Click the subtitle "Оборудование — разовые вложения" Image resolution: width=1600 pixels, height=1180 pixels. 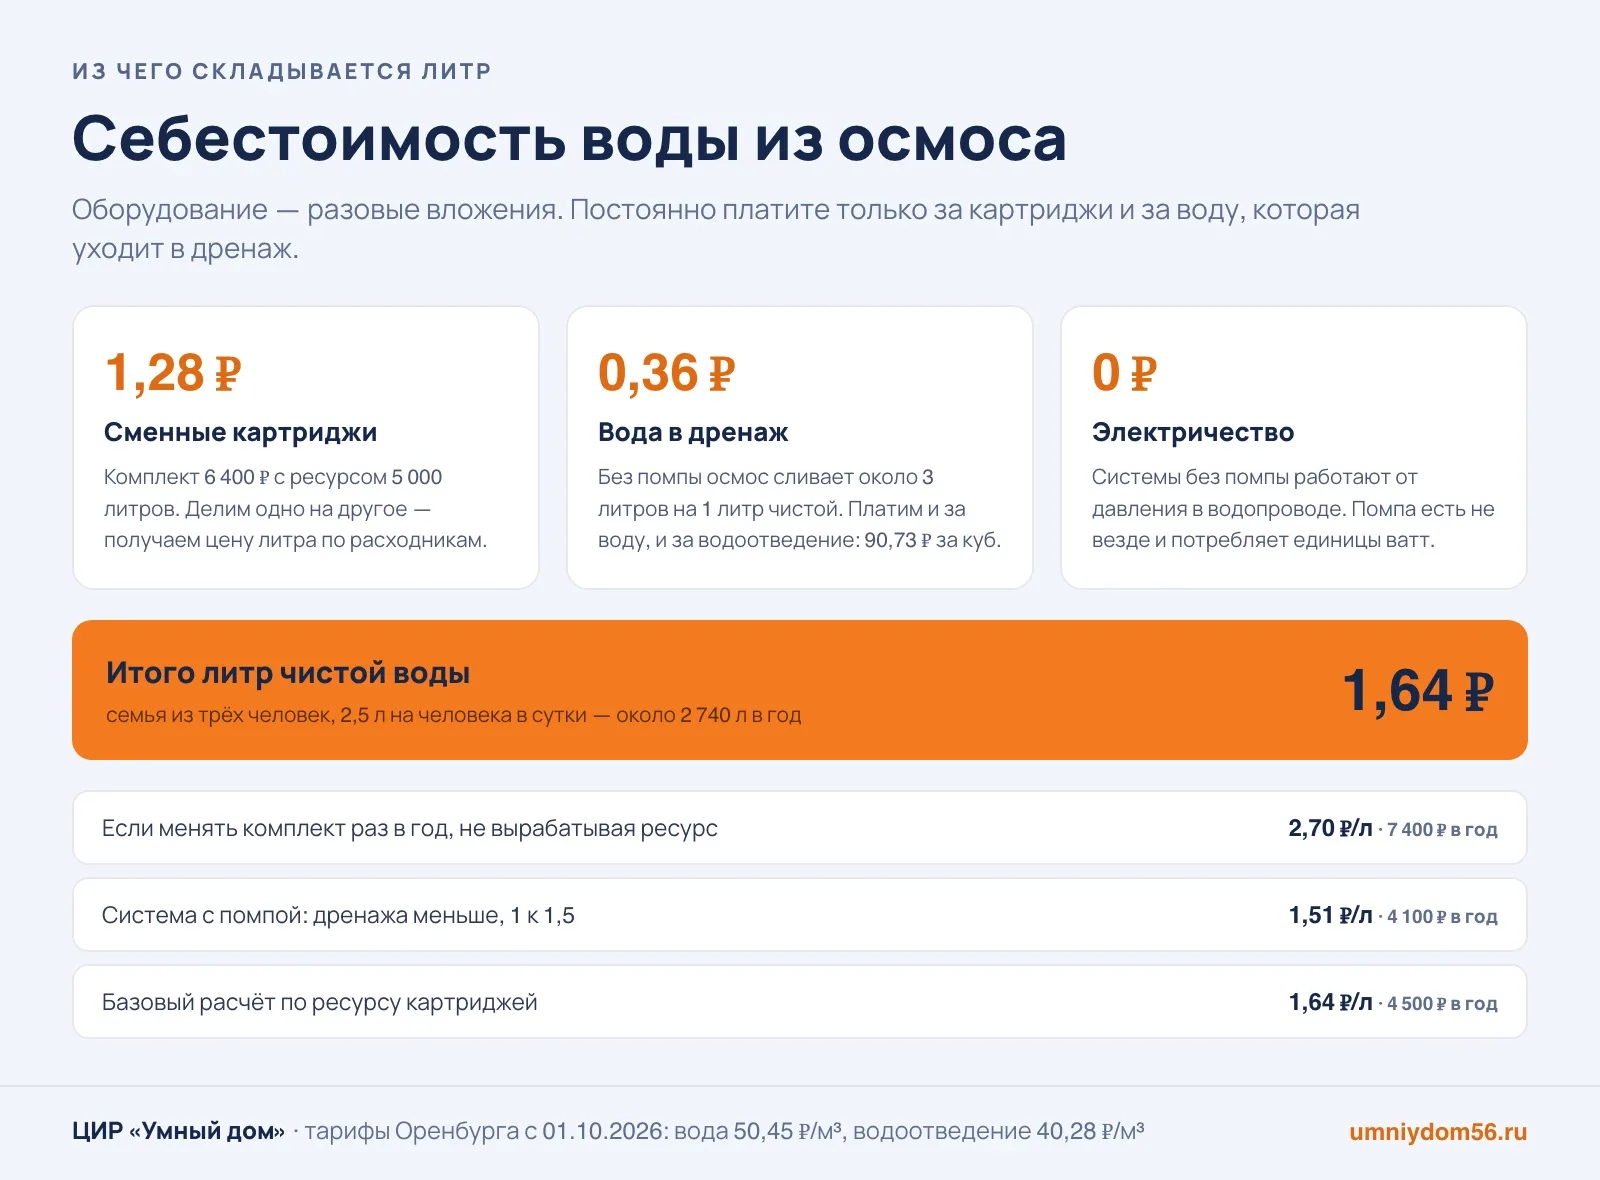click(716, 229)
